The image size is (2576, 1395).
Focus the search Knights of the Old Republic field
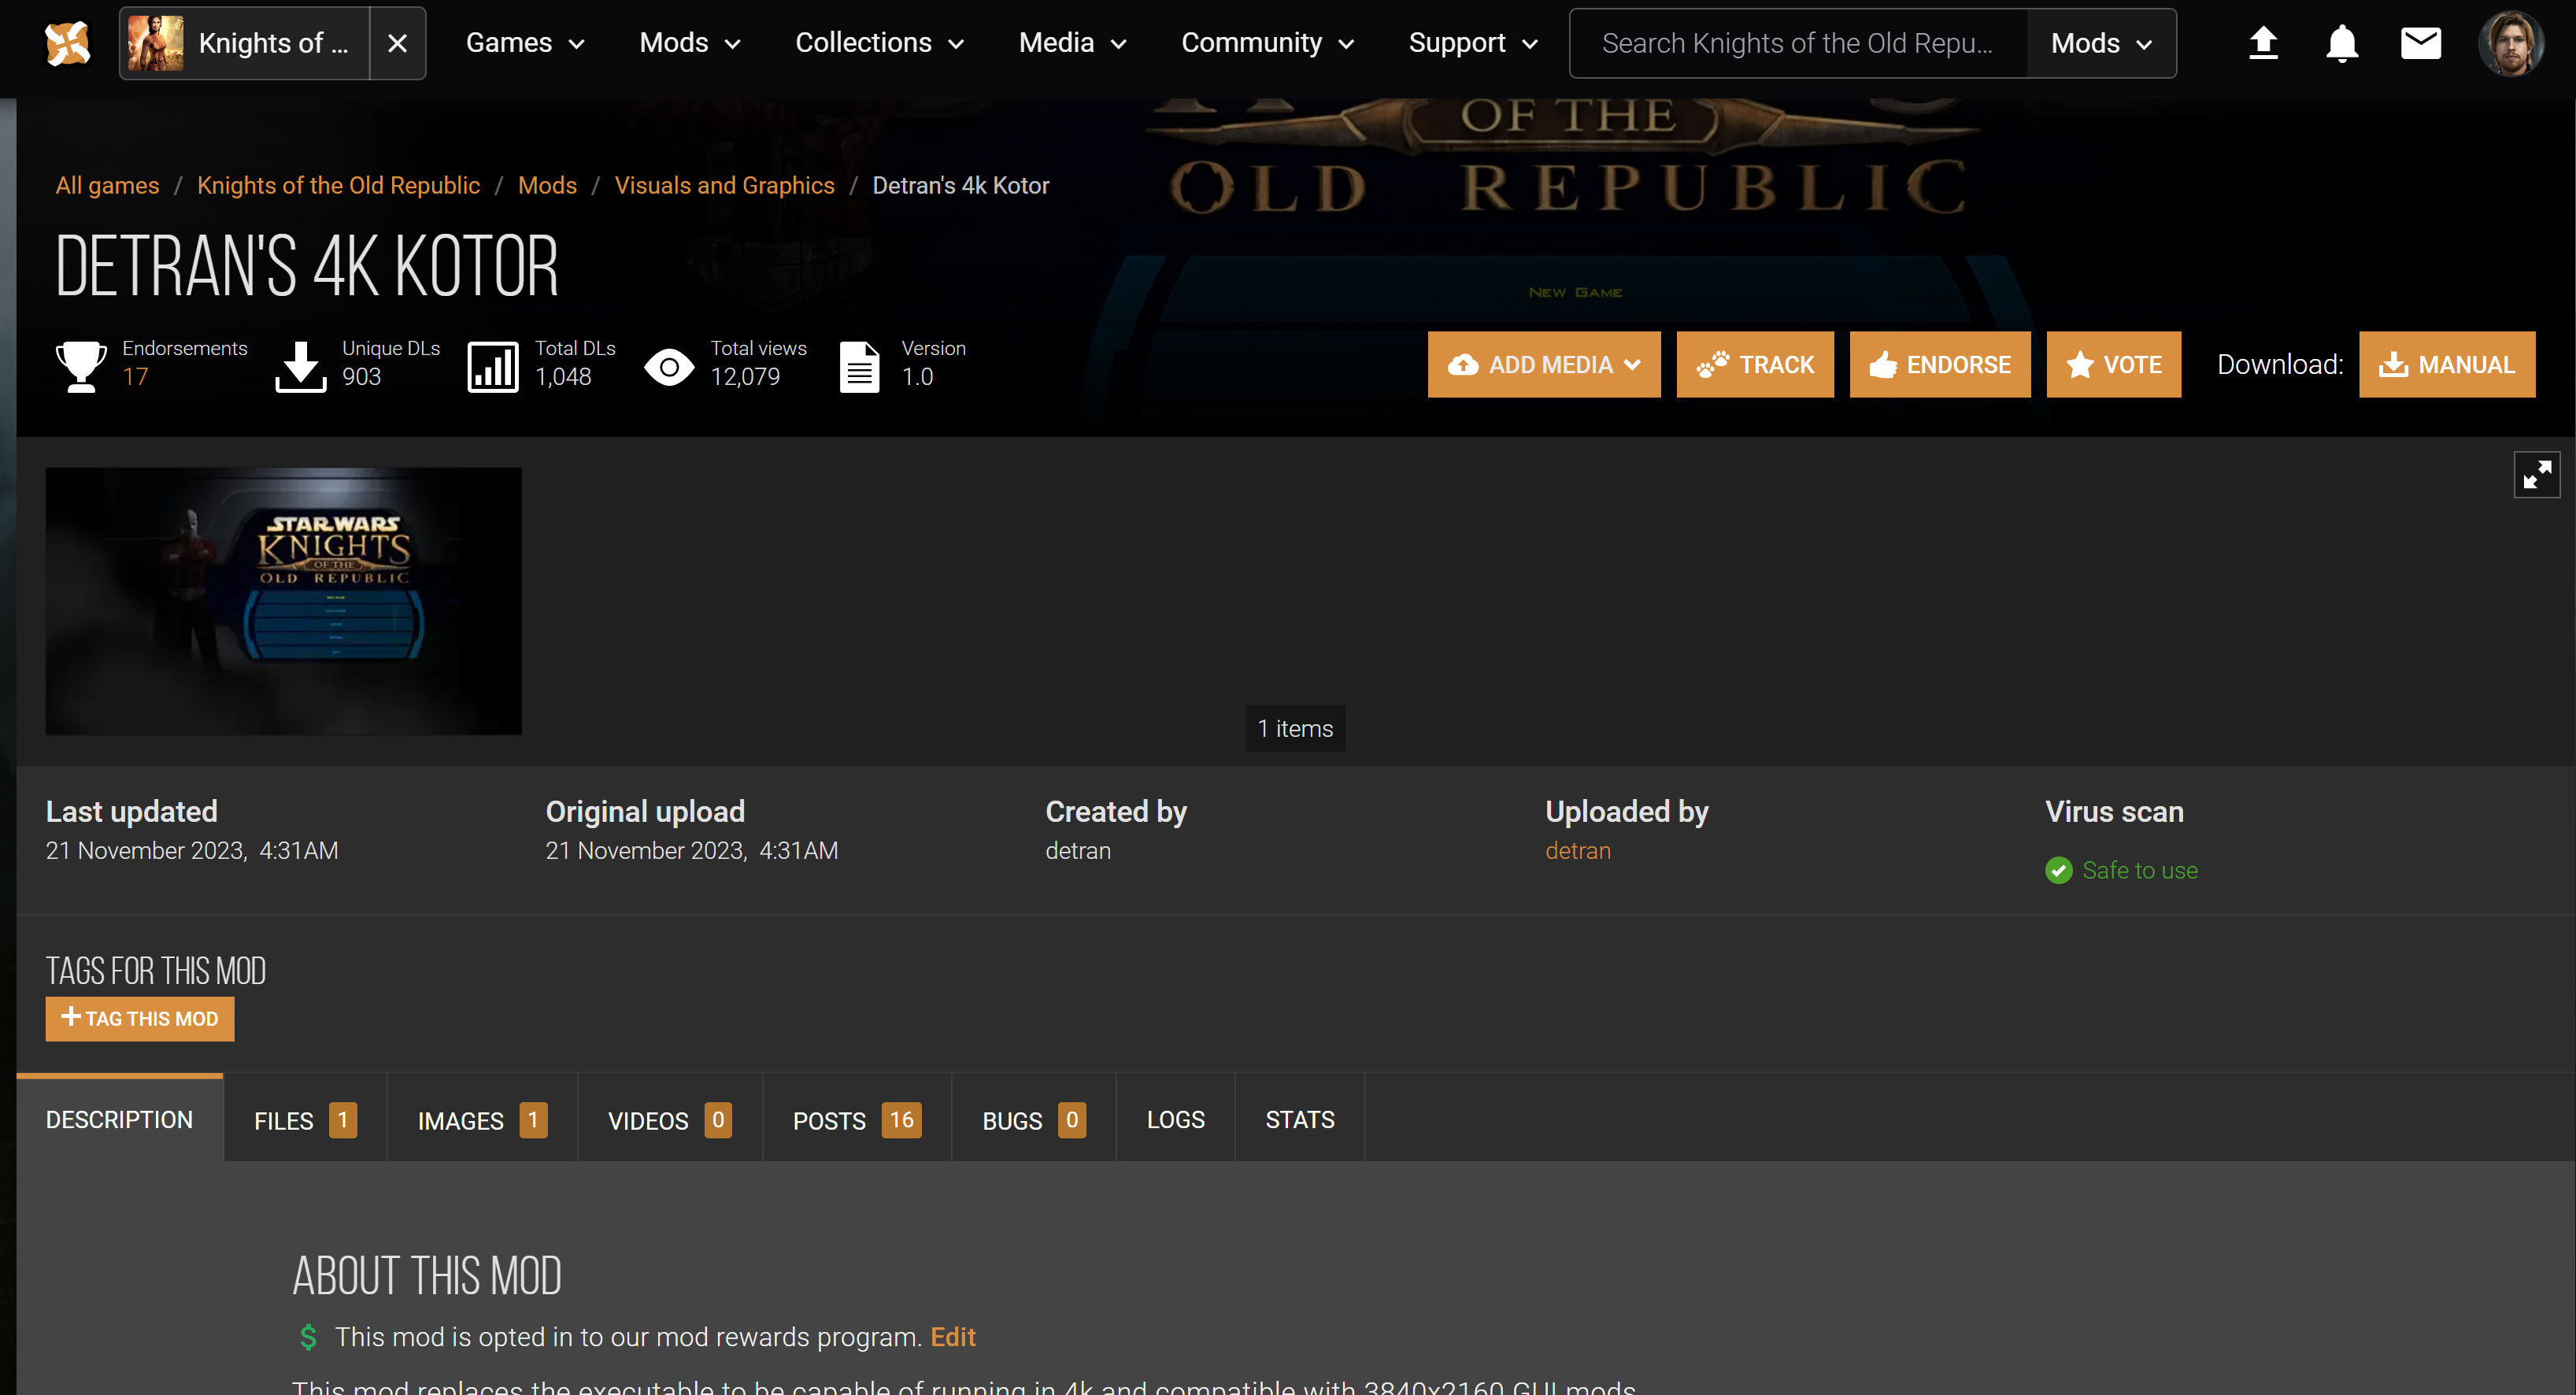pos(1798,43)
